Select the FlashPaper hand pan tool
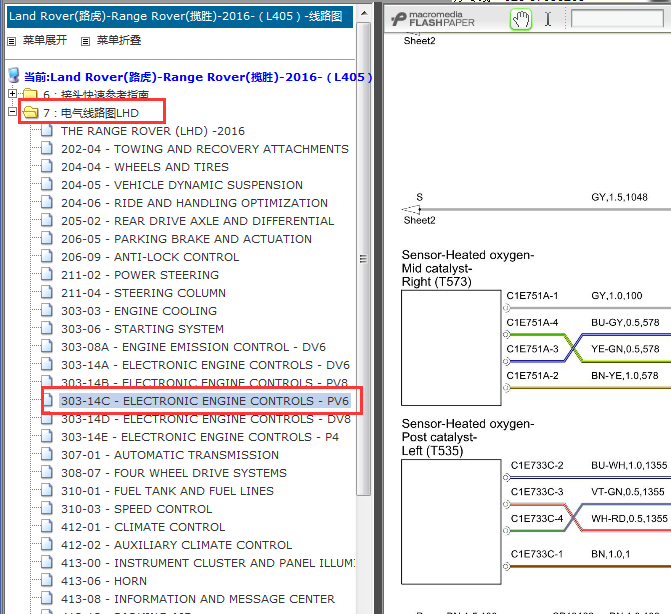 (x=521, y=20)
